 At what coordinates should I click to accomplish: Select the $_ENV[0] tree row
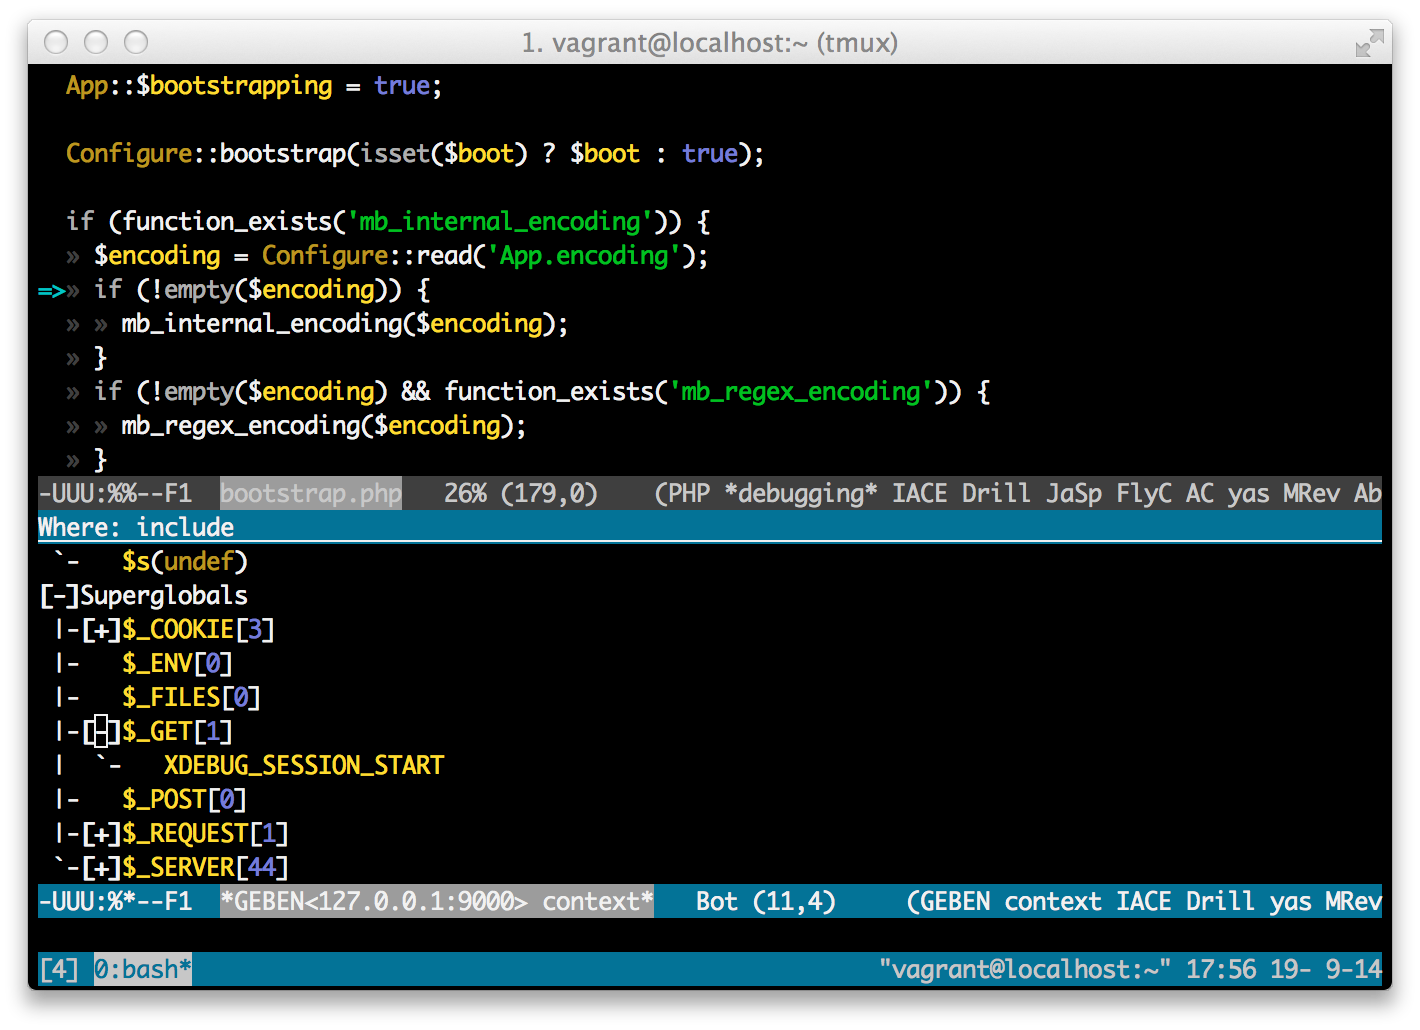pos(177,664)
